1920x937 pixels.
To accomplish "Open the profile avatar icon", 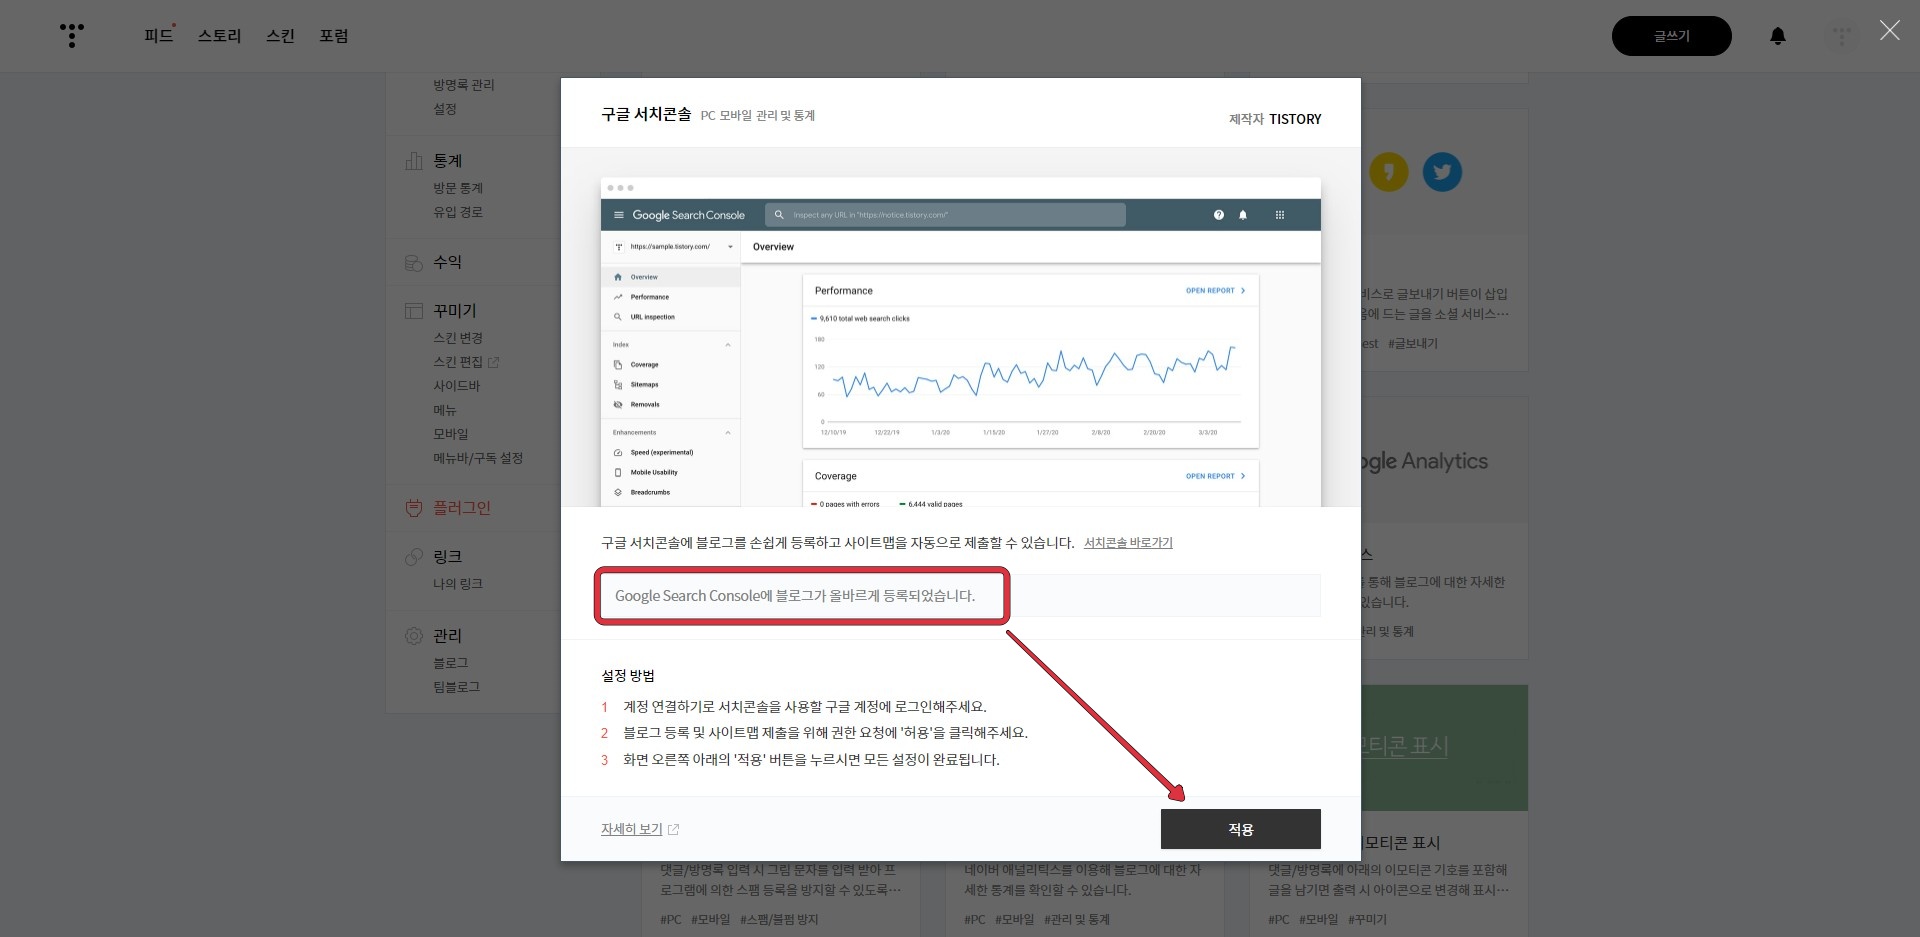I will pos(1841,36).
